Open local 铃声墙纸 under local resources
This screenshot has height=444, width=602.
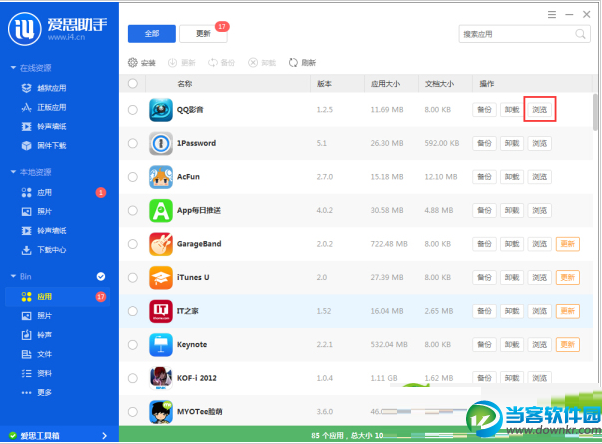(x=44, y=230)
